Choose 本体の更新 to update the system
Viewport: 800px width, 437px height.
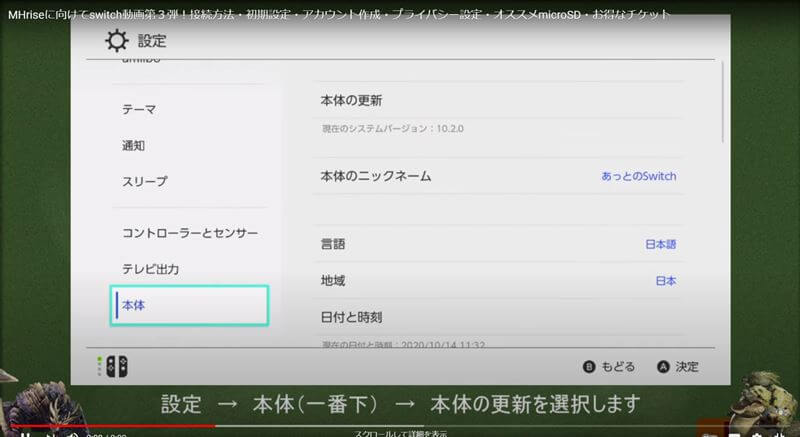(498, 100)
